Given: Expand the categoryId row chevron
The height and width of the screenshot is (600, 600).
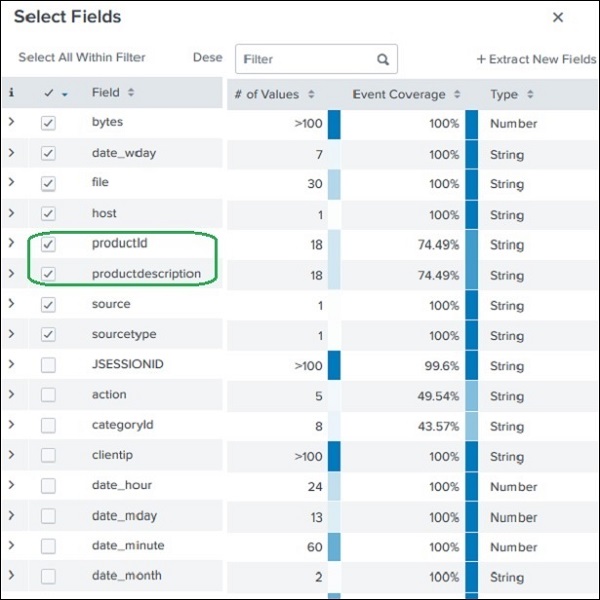Looking at the screenshot, I should coord(12,425).
